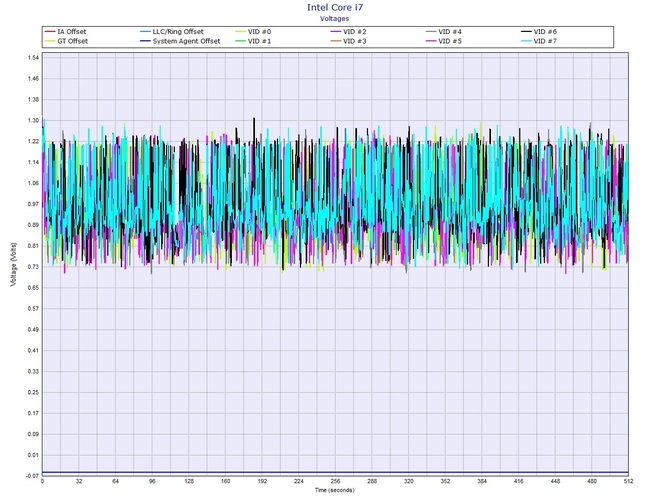670x502 pixels.
Task: Select the VID #3 legend label
Action: point(354,41)
